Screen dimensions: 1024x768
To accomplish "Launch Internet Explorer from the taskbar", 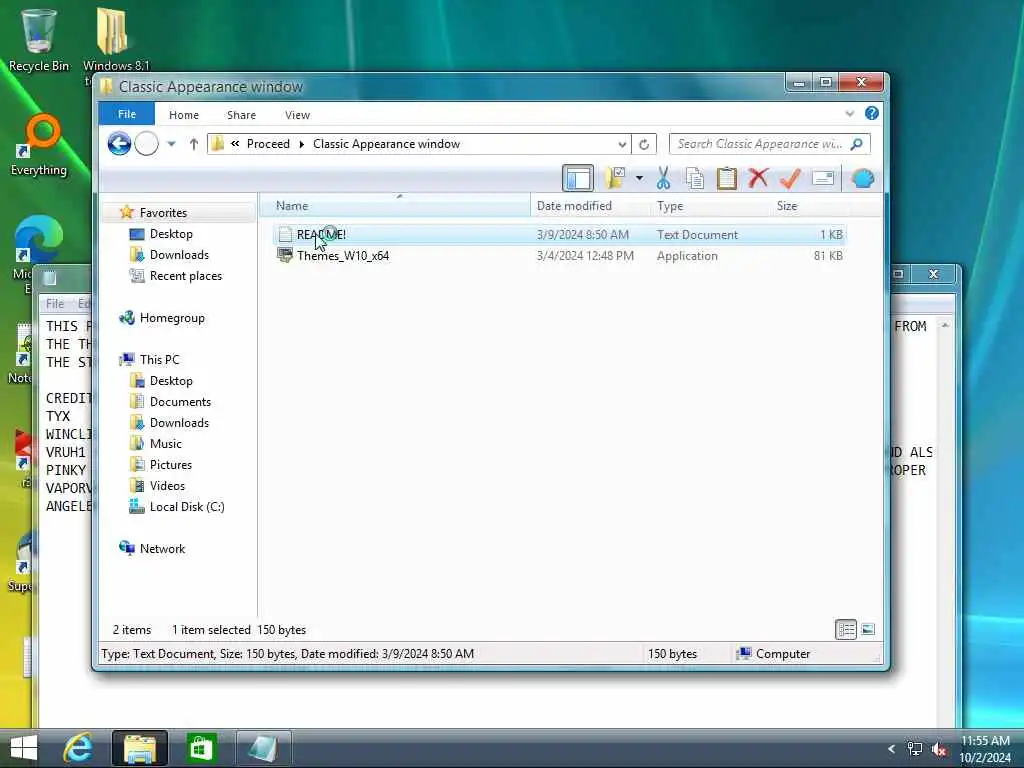I will [78, 748].
